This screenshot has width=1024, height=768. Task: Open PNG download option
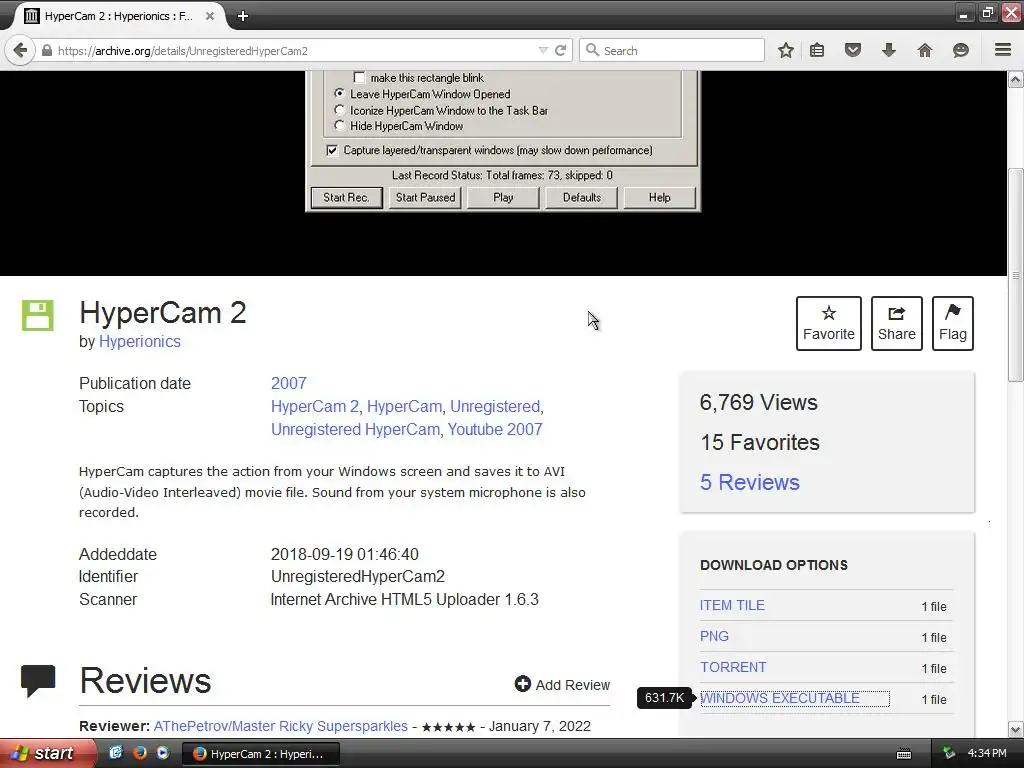click(714, 636)
